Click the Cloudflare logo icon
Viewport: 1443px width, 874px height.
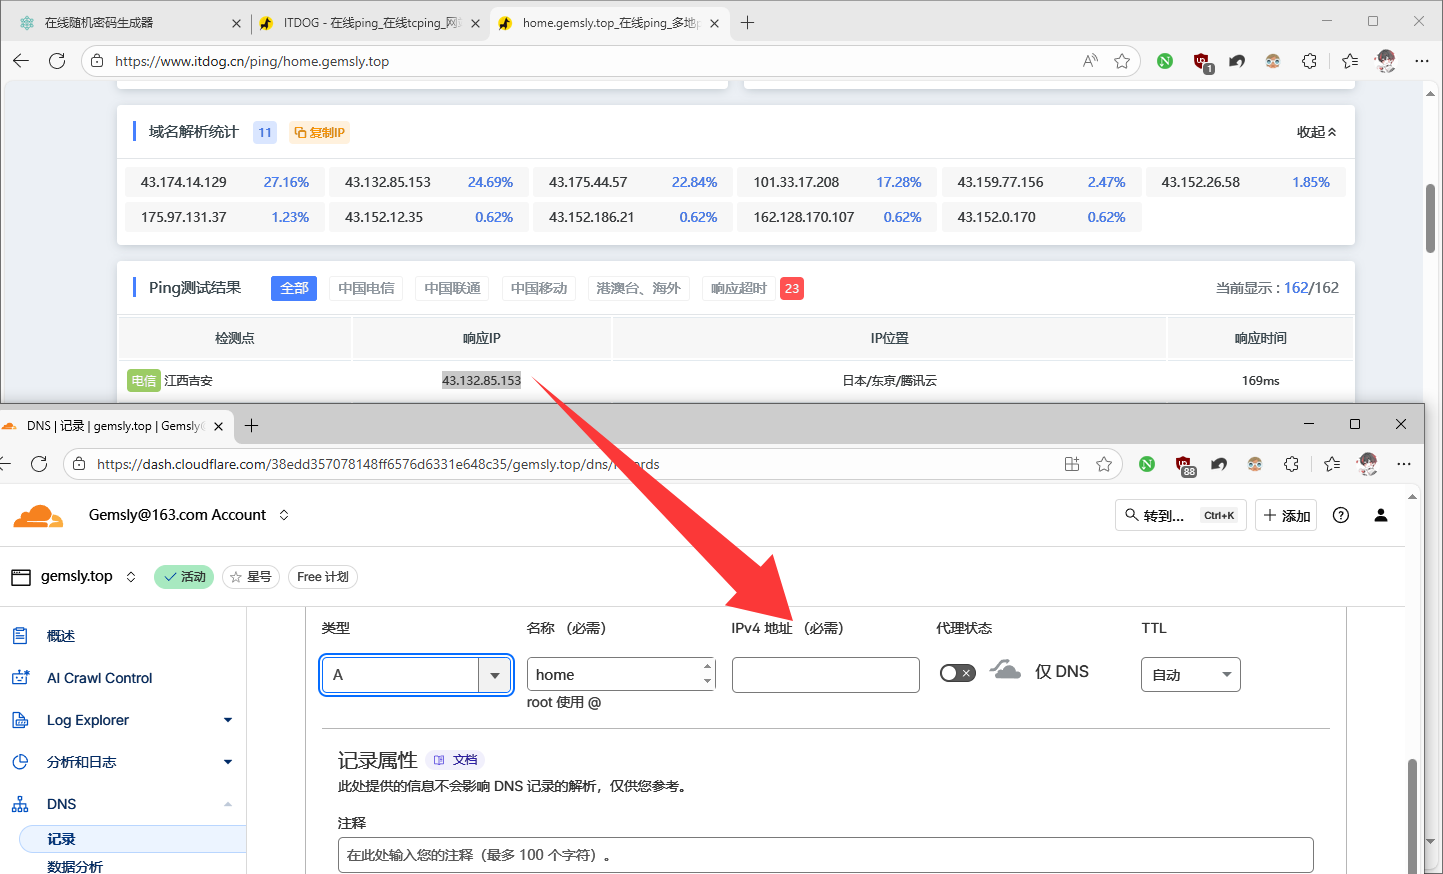tap(38, 516)
